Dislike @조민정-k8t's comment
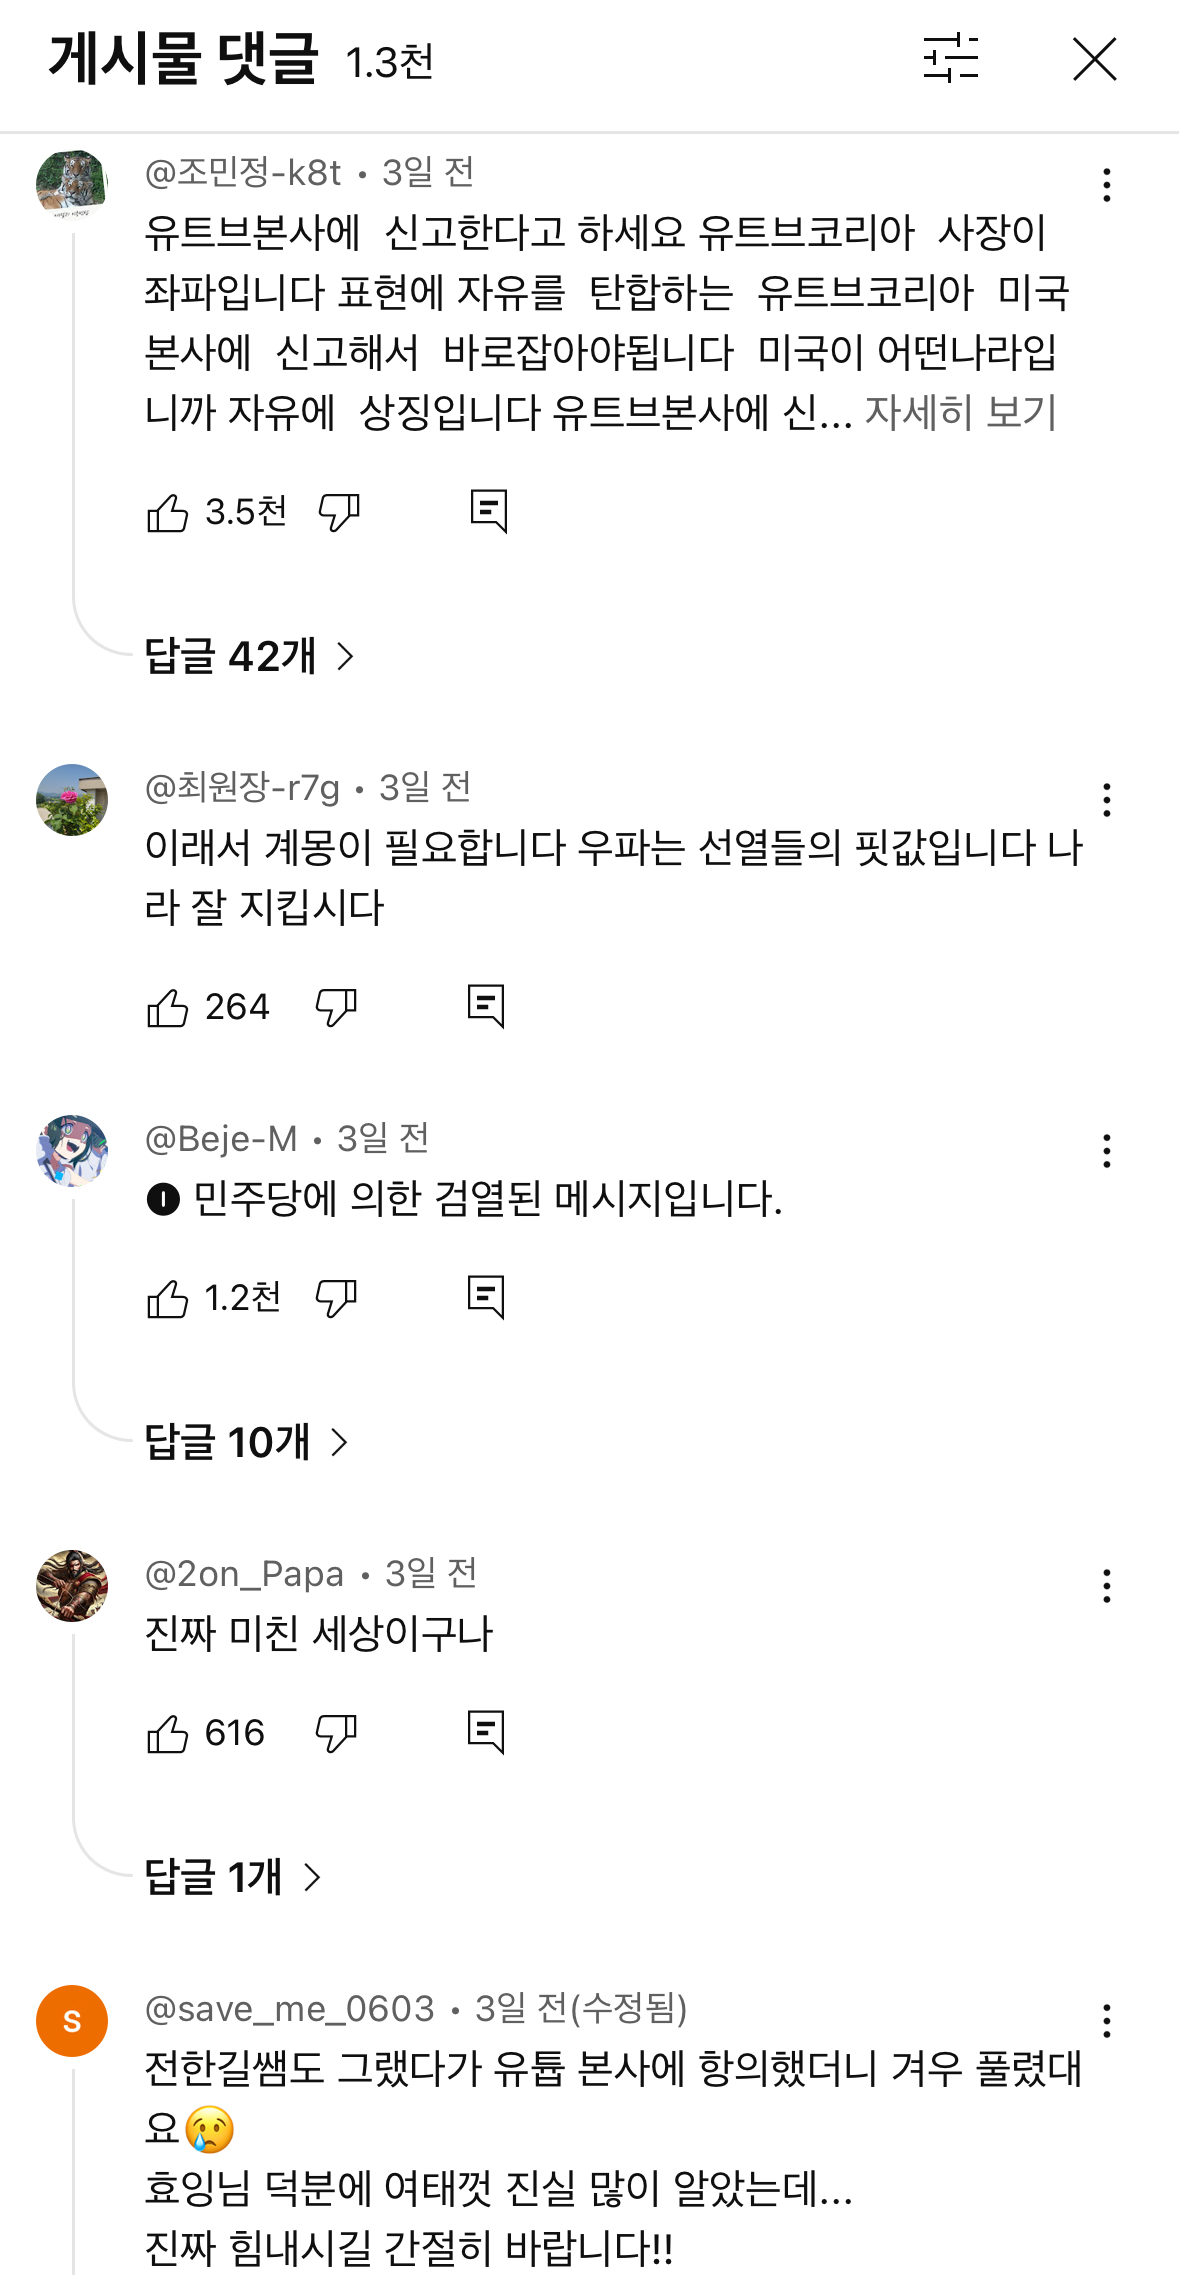This screenshot has width=1179, height=2275. click(338, 511)
